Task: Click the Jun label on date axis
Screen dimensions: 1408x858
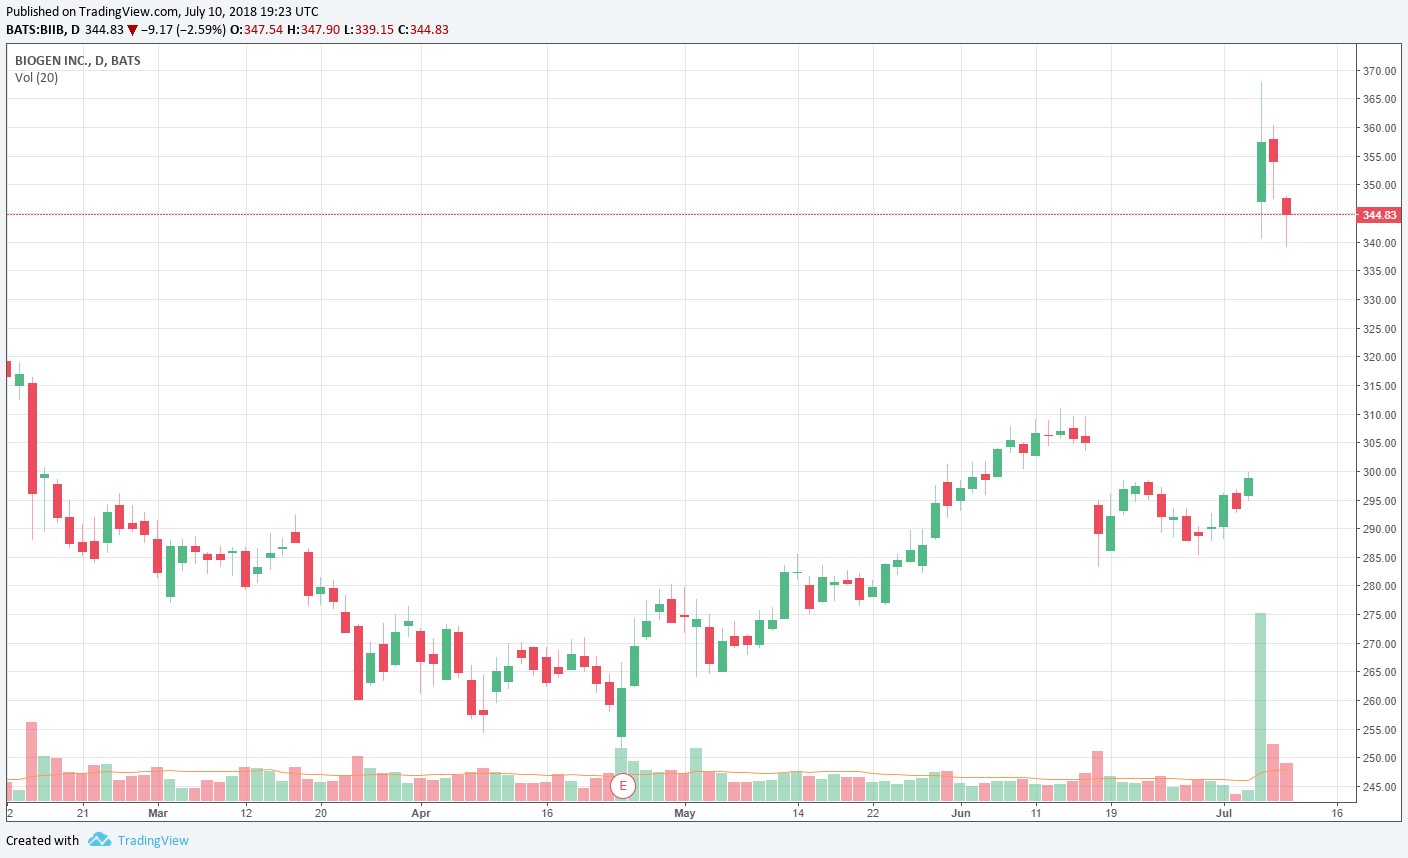Action: coord(961,813)
